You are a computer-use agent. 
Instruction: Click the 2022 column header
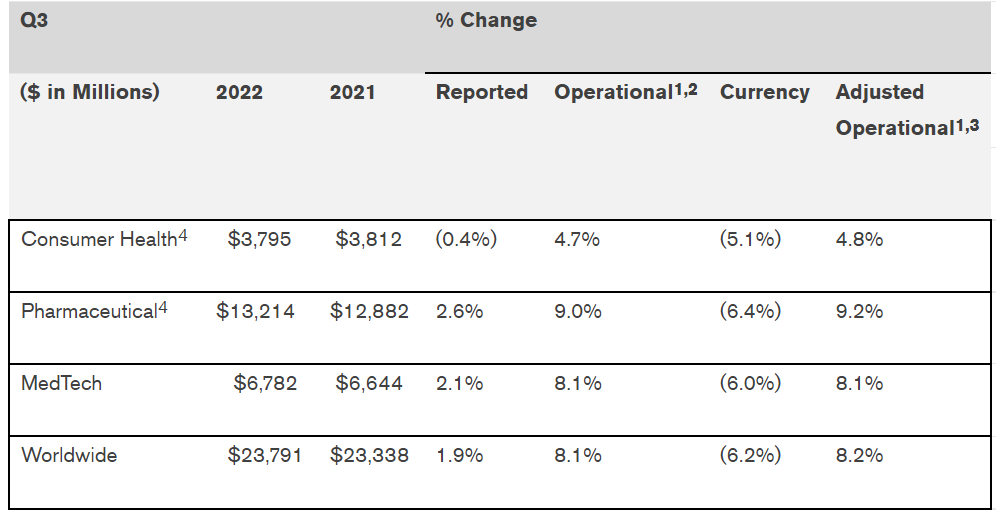[x=239, y=92]
